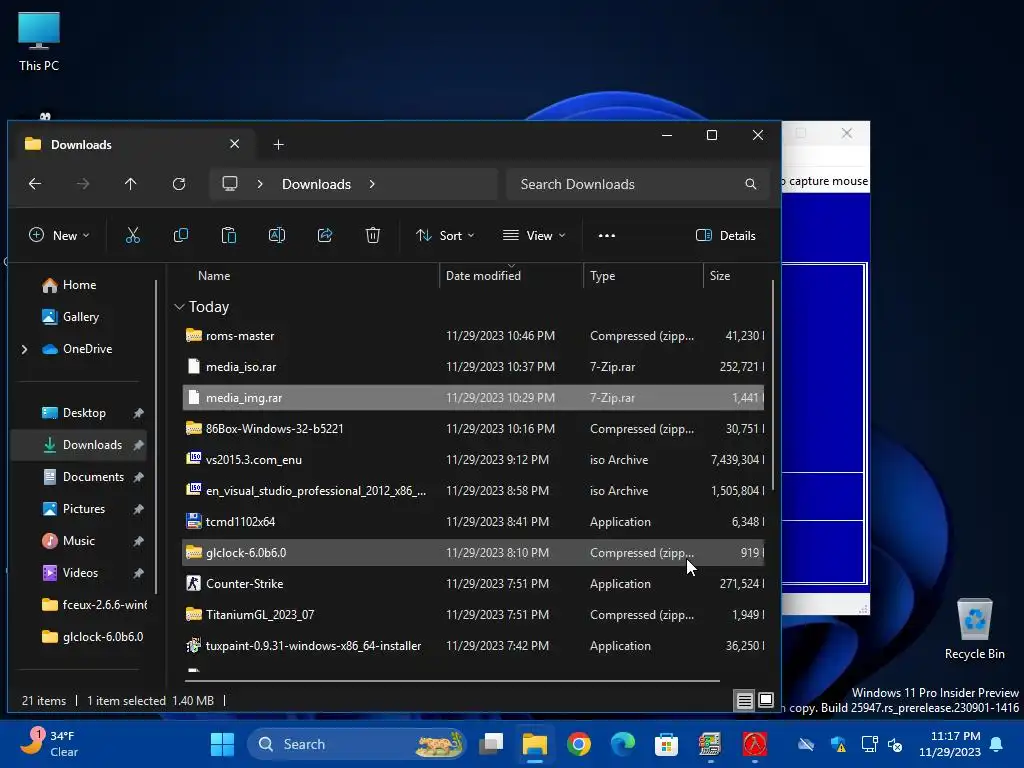Expand the OneDrive tree node
Viewport: 1024px width, 768px height.
[x=25, y=349]
